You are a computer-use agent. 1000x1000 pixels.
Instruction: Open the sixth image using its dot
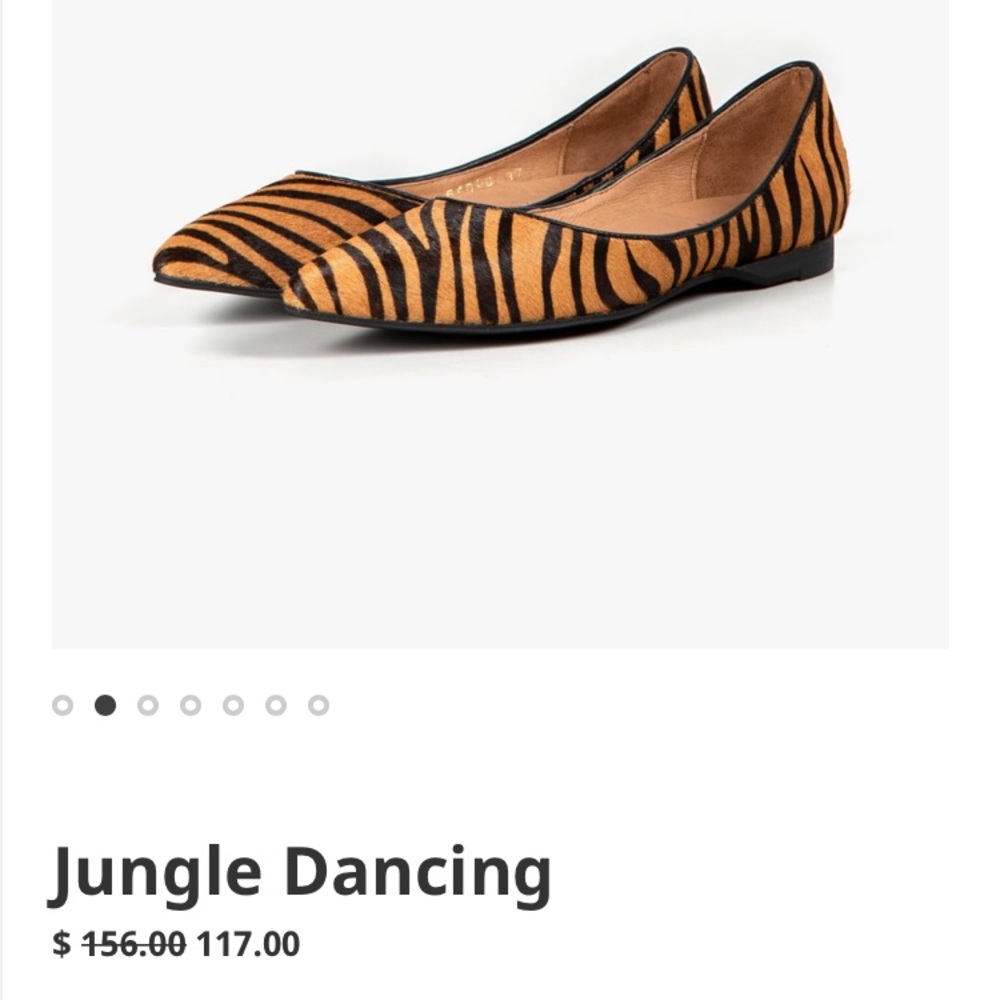click(x=276, y=706)
